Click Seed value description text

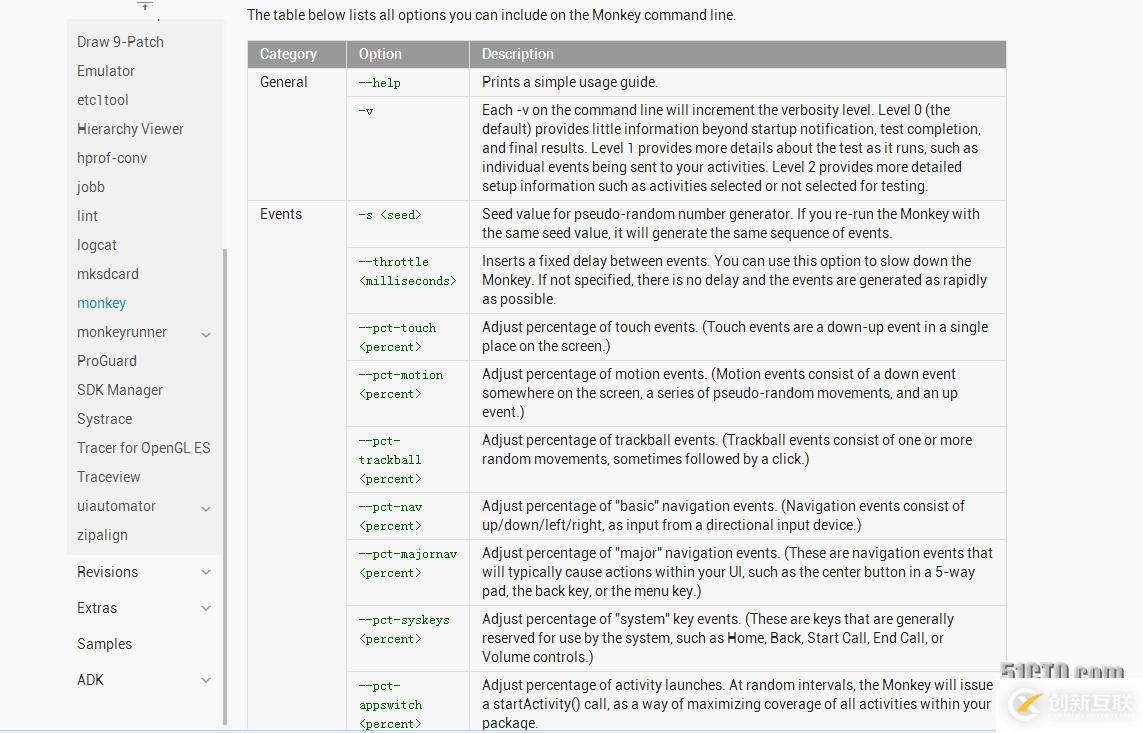pyautogui.click(x=730, y=224)
